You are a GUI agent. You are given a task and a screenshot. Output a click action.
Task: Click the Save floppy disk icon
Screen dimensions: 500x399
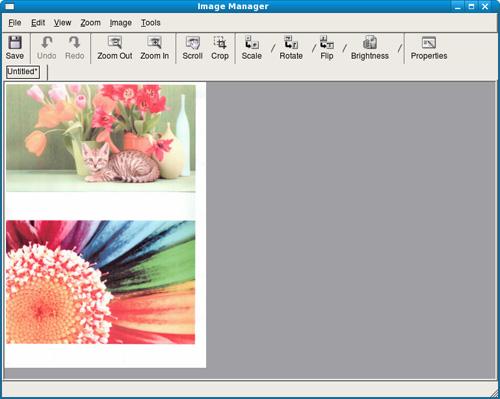point(15,43)
